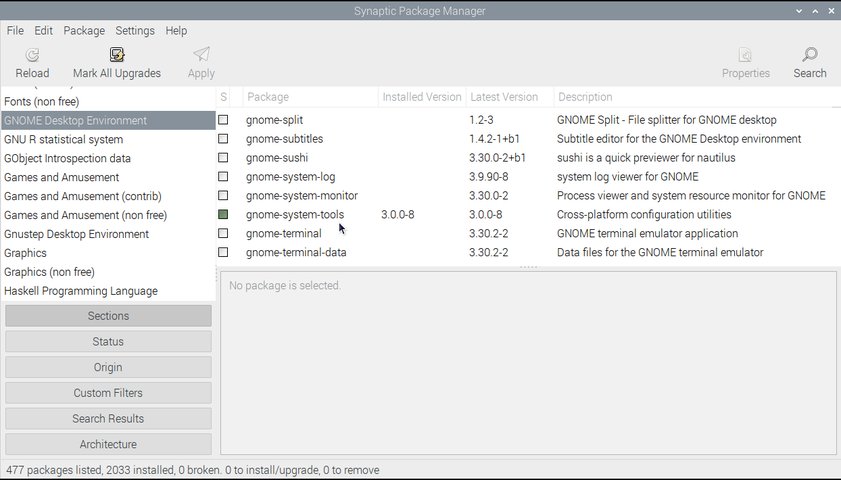Toggle the gnome-split status checkbox

pos(223,120)
